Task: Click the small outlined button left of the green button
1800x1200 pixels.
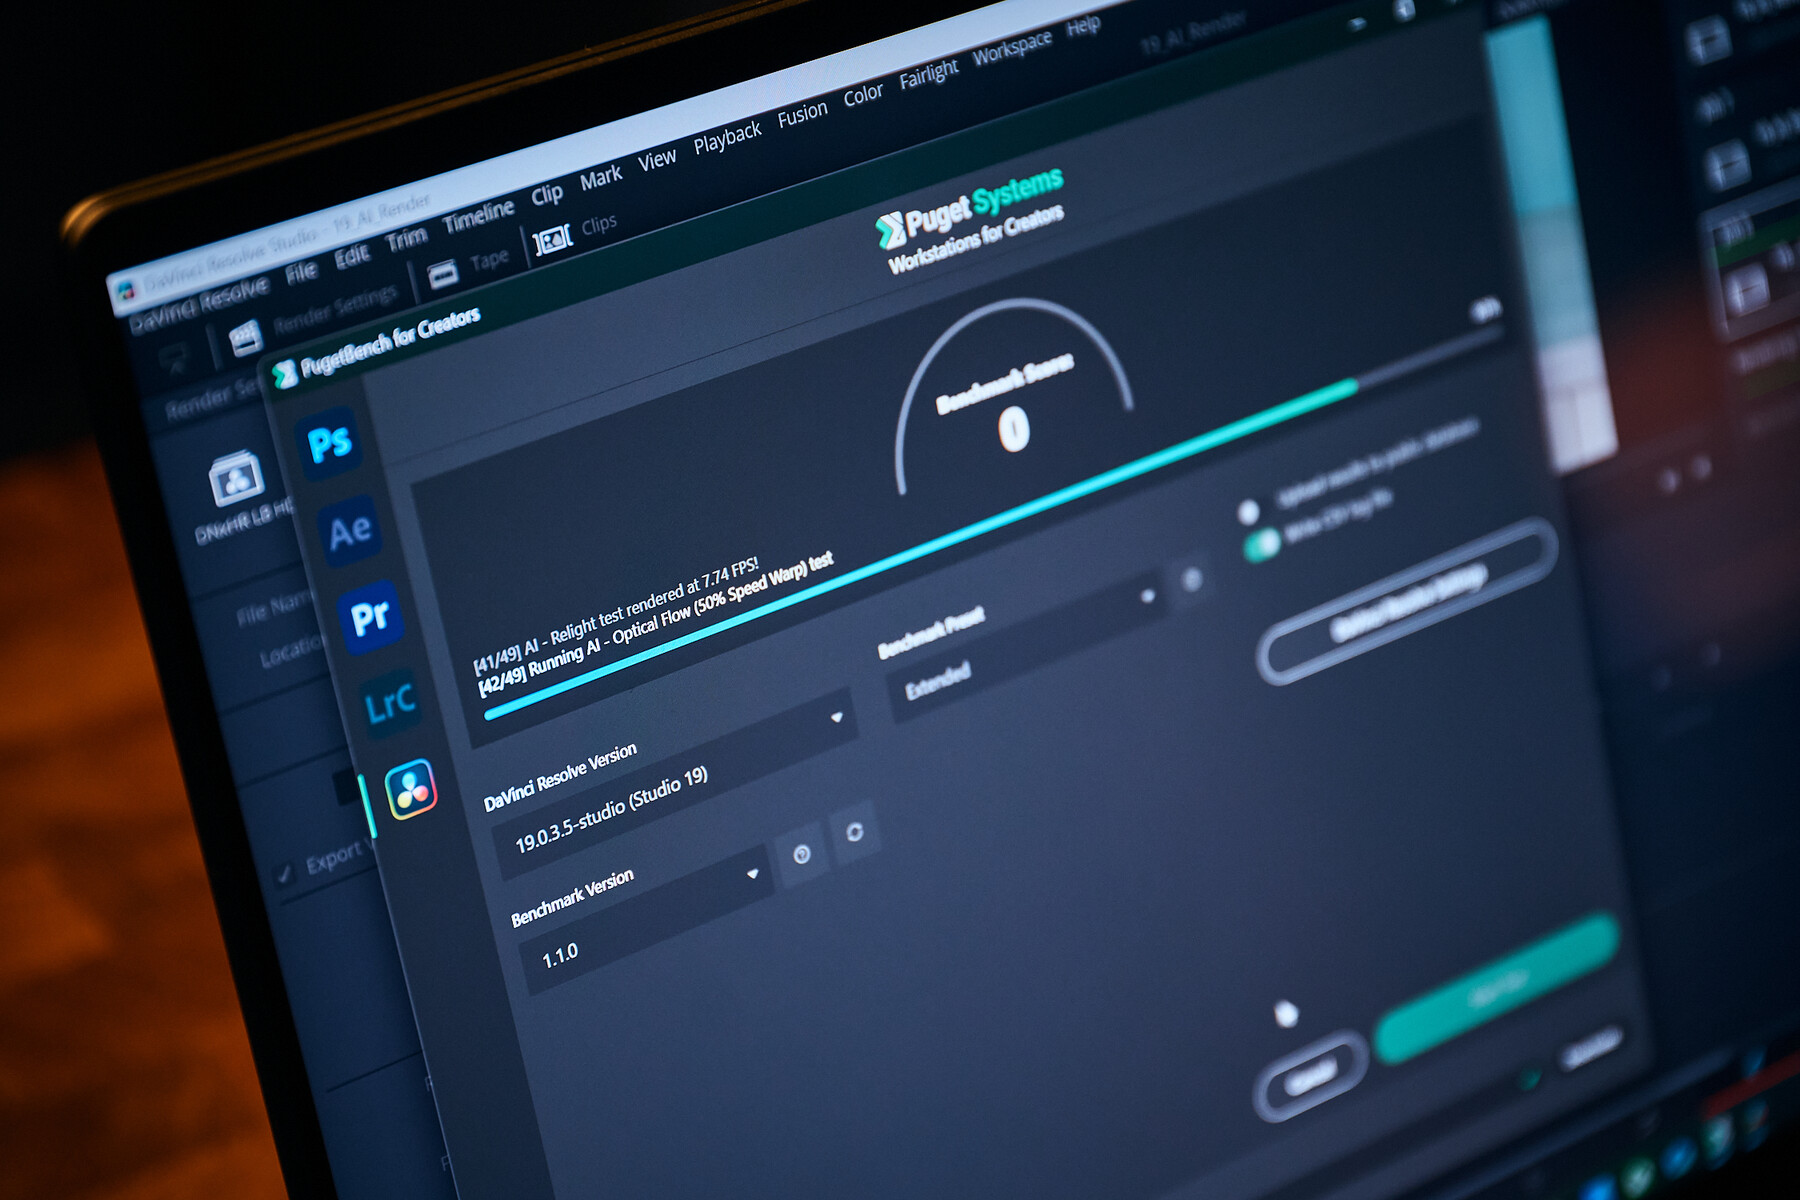Action: [1311, 1076]
